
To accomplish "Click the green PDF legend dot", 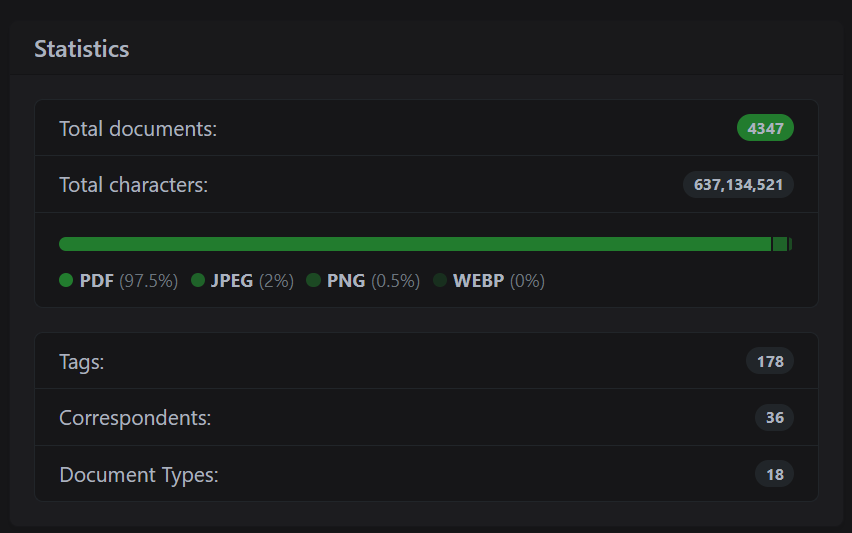I will pos(67,281).
